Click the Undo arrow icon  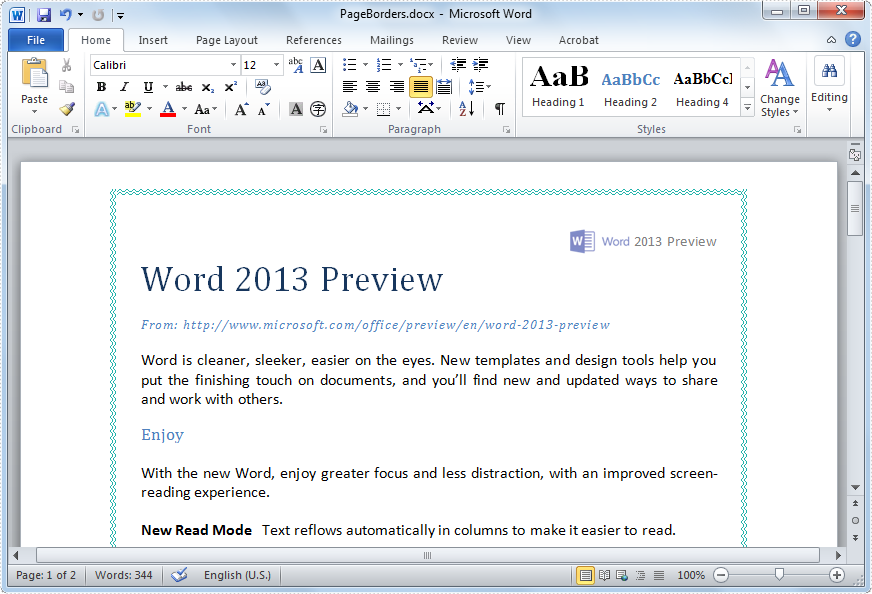(x=66, y=14)
